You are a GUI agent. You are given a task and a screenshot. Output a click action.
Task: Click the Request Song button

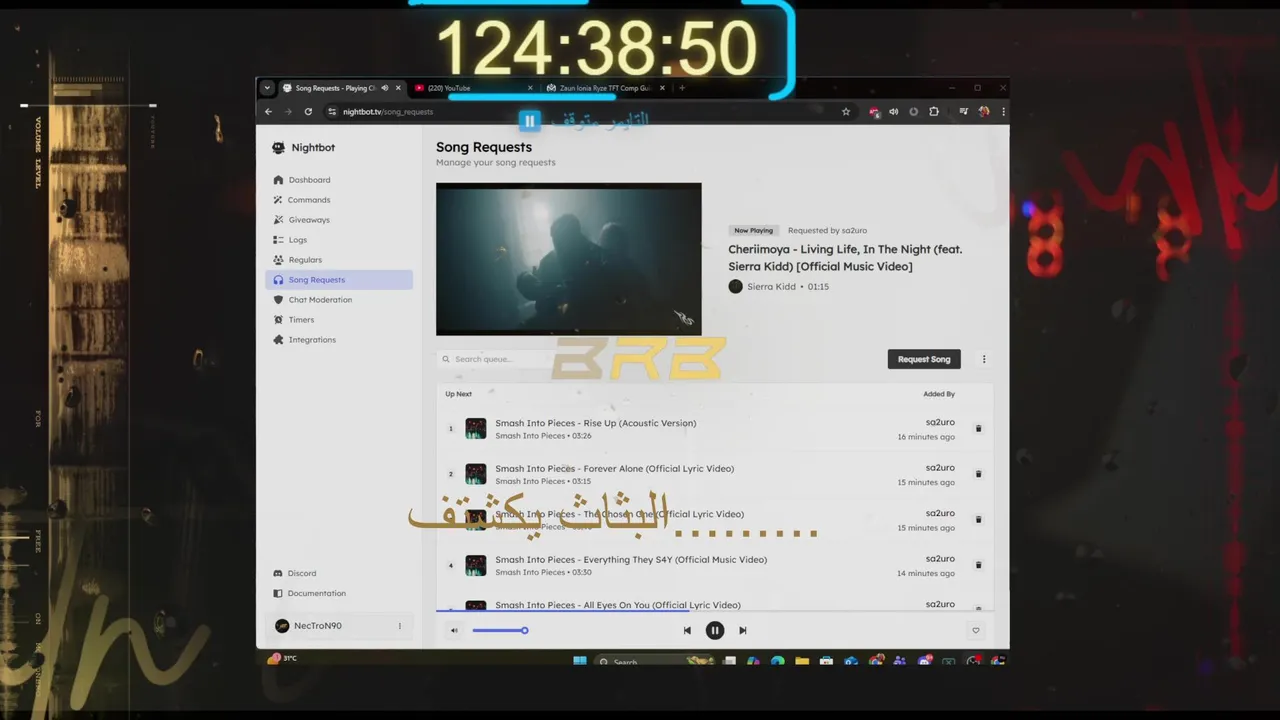924,359
